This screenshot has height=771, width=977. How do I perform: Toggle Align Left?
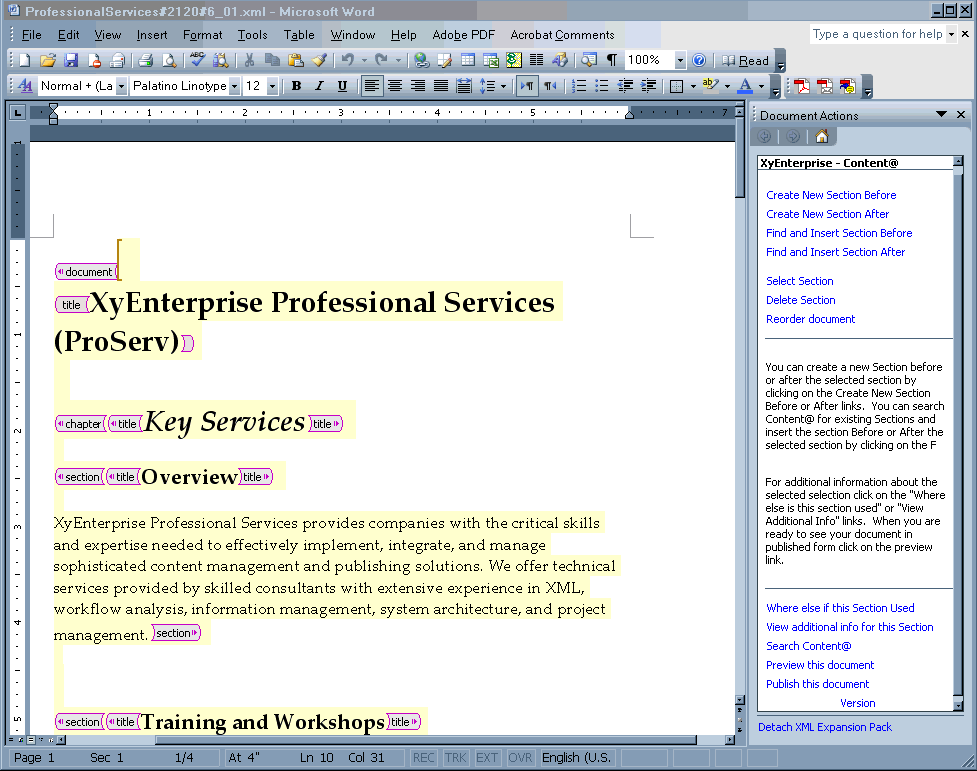(371, 86)
